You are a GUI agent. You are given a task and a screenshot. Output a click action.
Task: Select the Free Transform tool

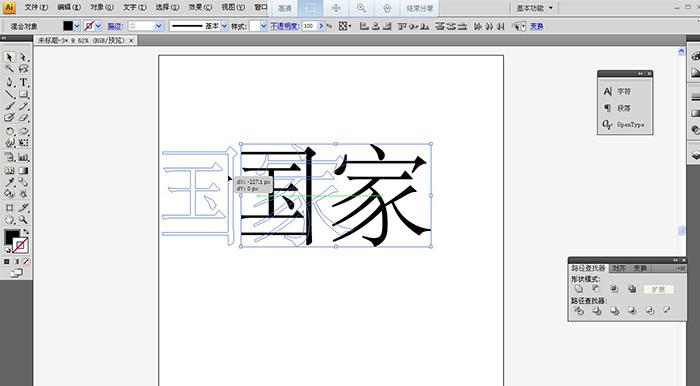click(x=23, y=143)
